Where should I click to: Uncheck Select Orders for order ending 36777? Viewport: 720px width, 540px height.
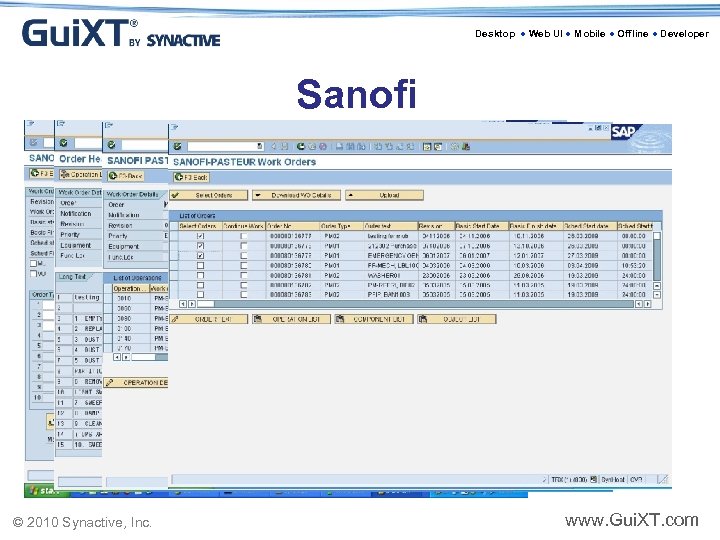(200, 236)
